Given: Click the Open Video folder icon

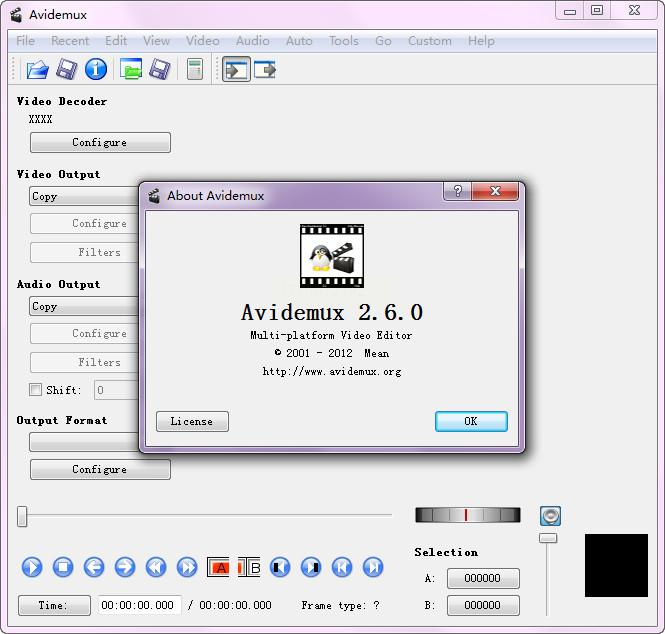Looking at the screenshot, I should (x=37, y=69).
